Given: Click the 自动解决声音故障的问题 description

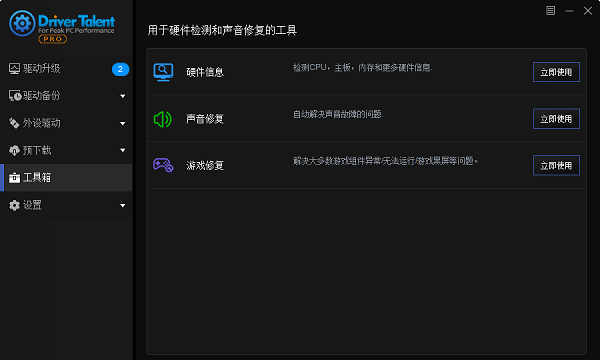Looking at the screenshot, I should [338, 114].
